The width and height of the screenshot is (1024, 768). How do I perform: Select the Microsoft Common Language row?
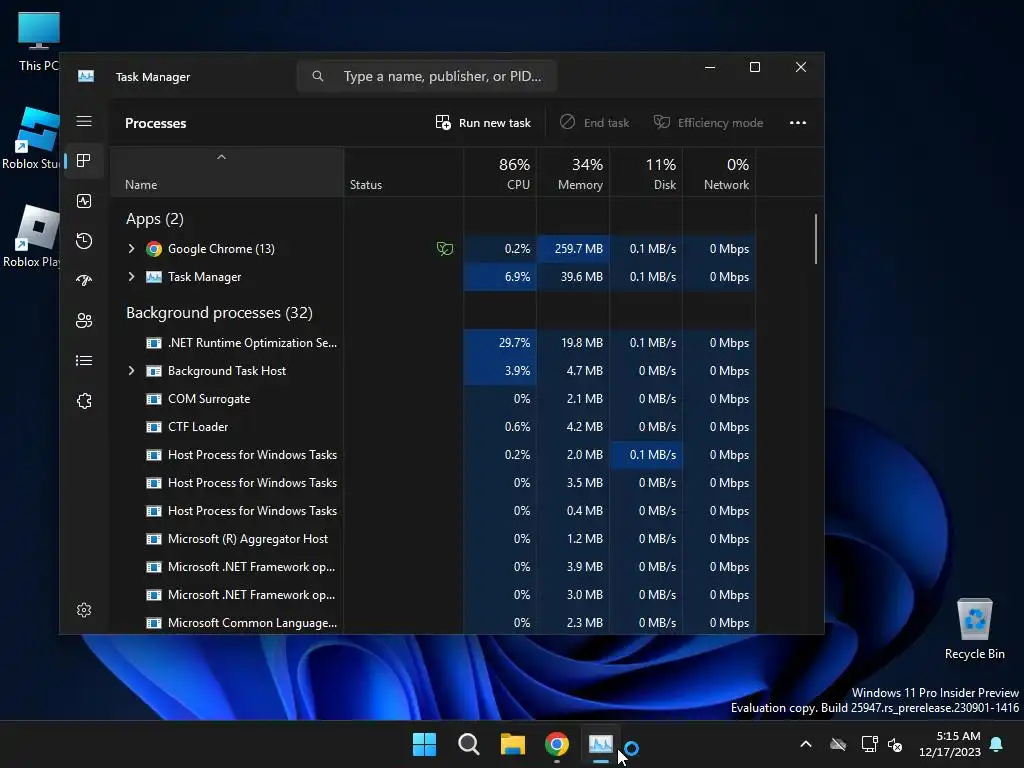434,623
